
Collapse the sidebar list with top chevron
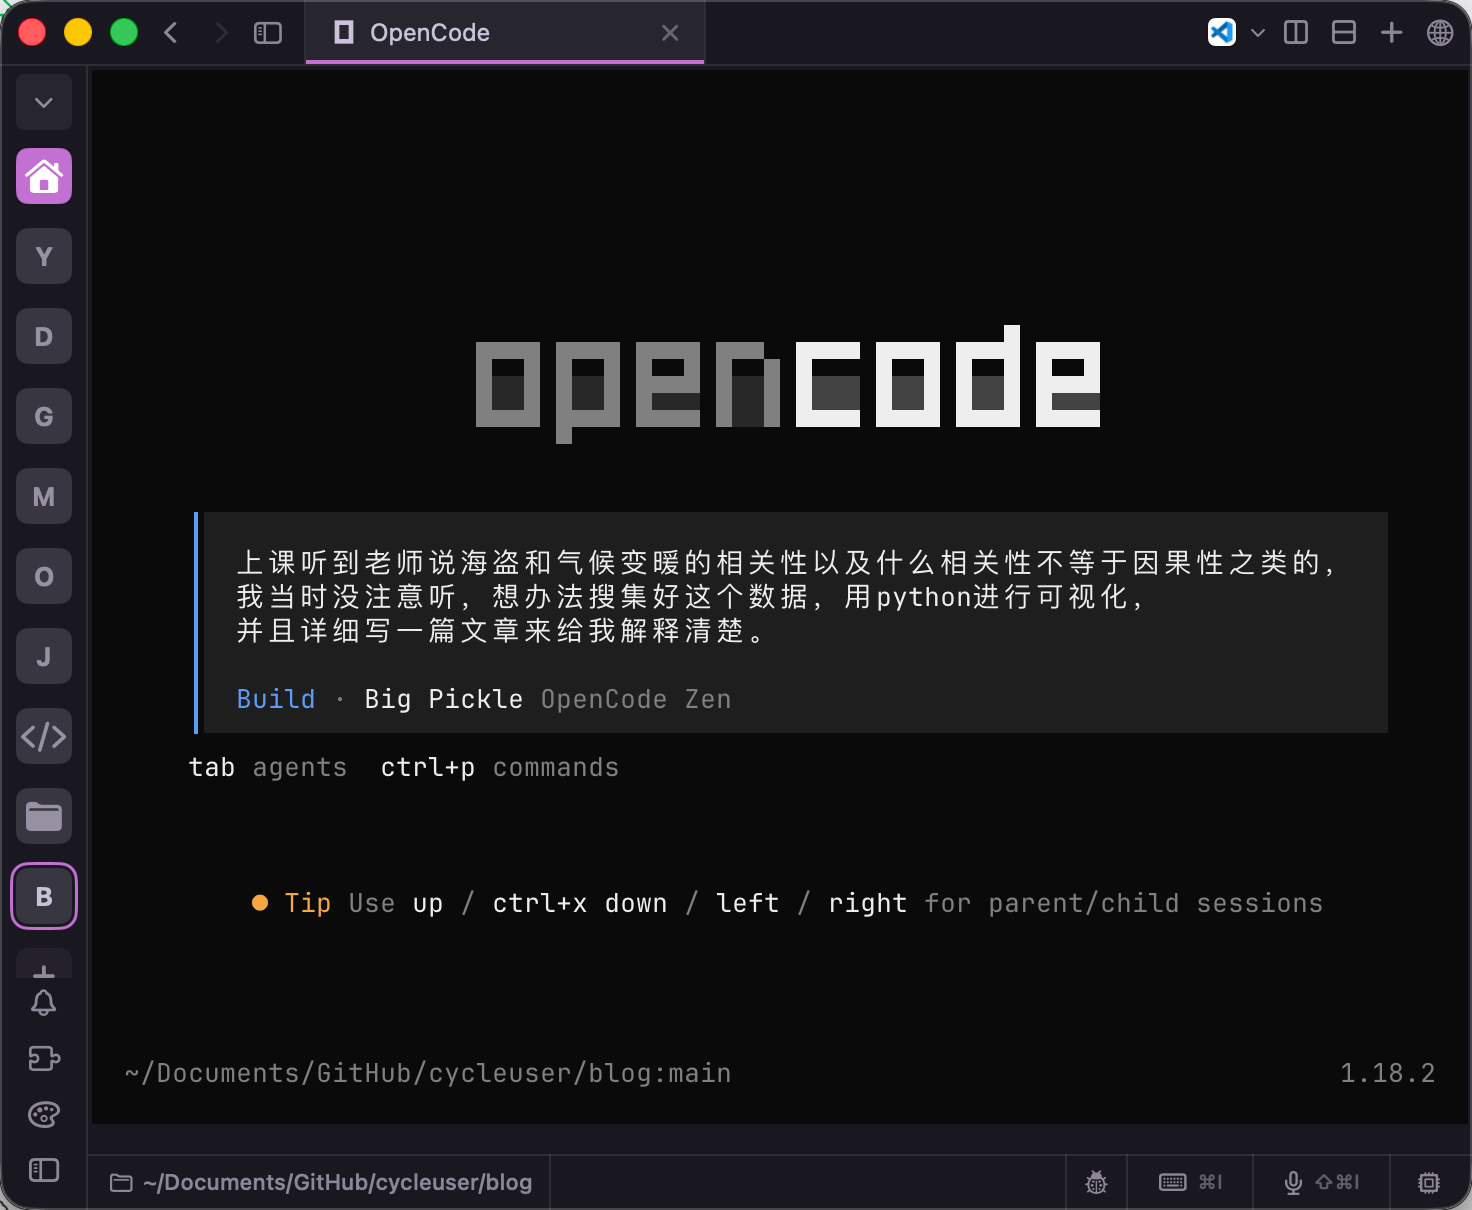[44, 102]
